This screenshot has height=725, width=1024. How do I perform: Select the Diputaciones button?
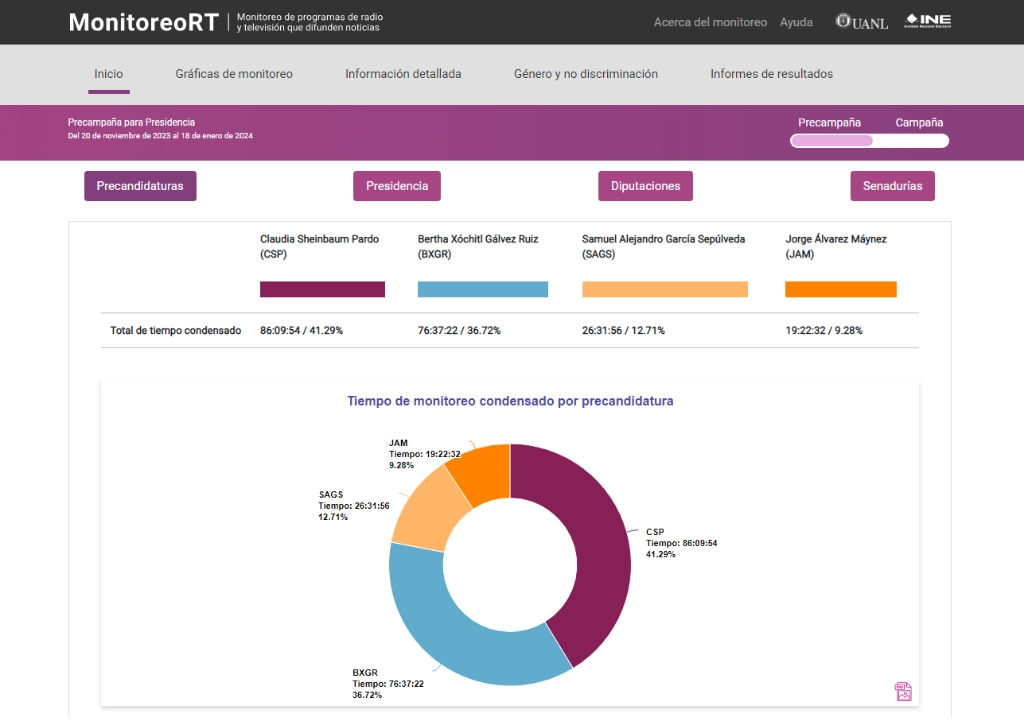[645, 186]
